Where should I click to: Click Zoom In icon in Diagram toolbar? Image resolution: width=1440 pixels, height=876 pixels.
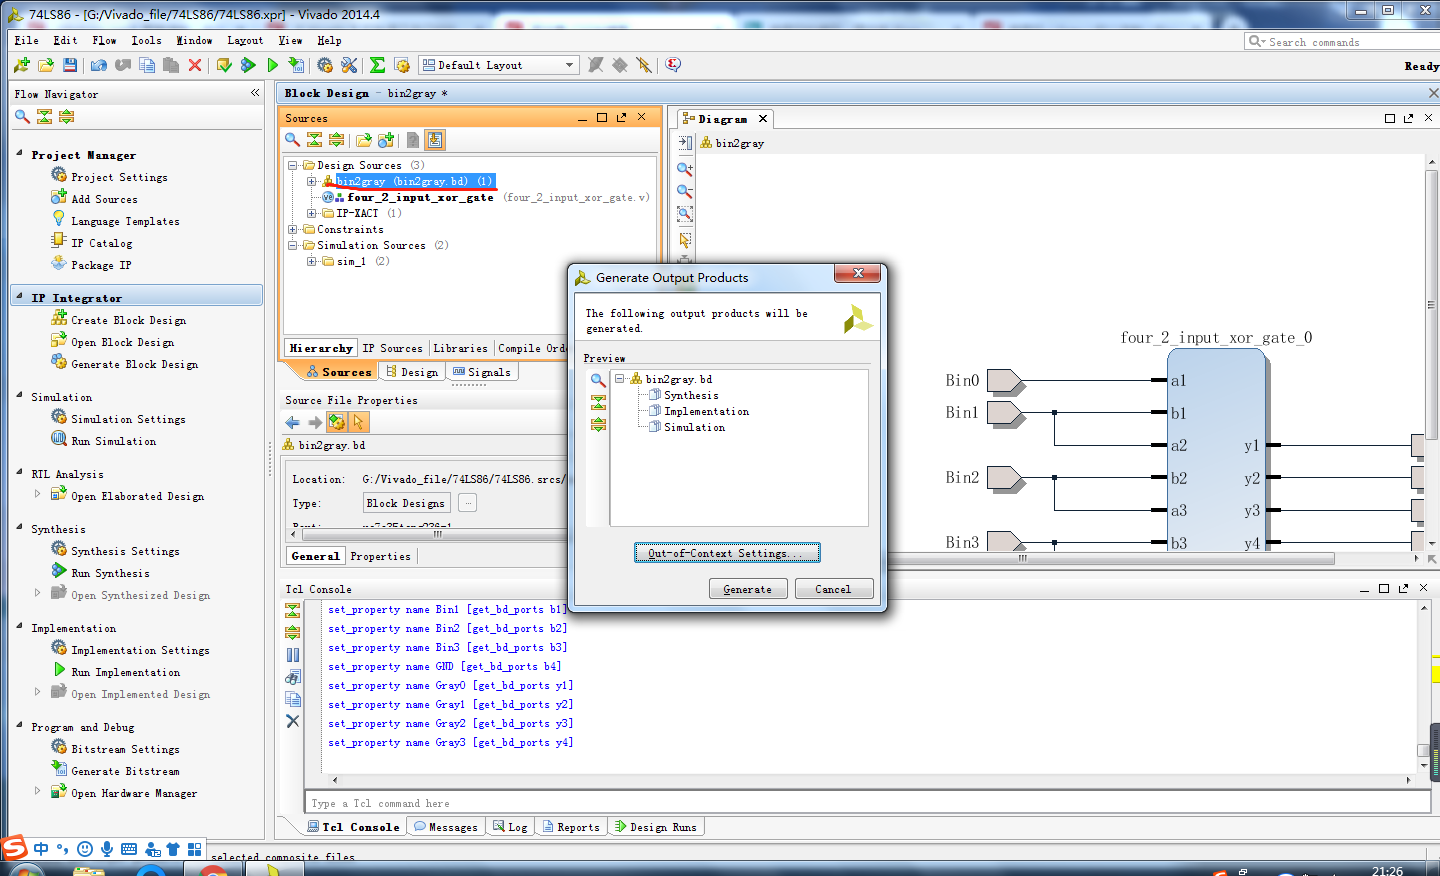click(x=685, y=169)
